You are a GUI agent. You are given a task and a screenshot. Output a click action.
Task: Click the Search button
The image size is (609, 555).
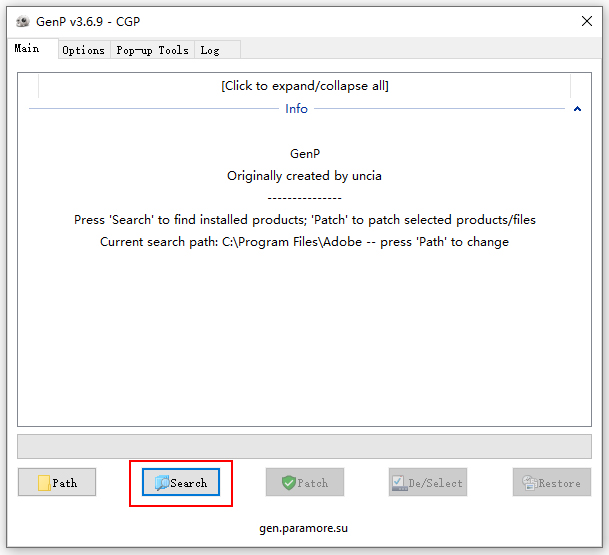181,482
